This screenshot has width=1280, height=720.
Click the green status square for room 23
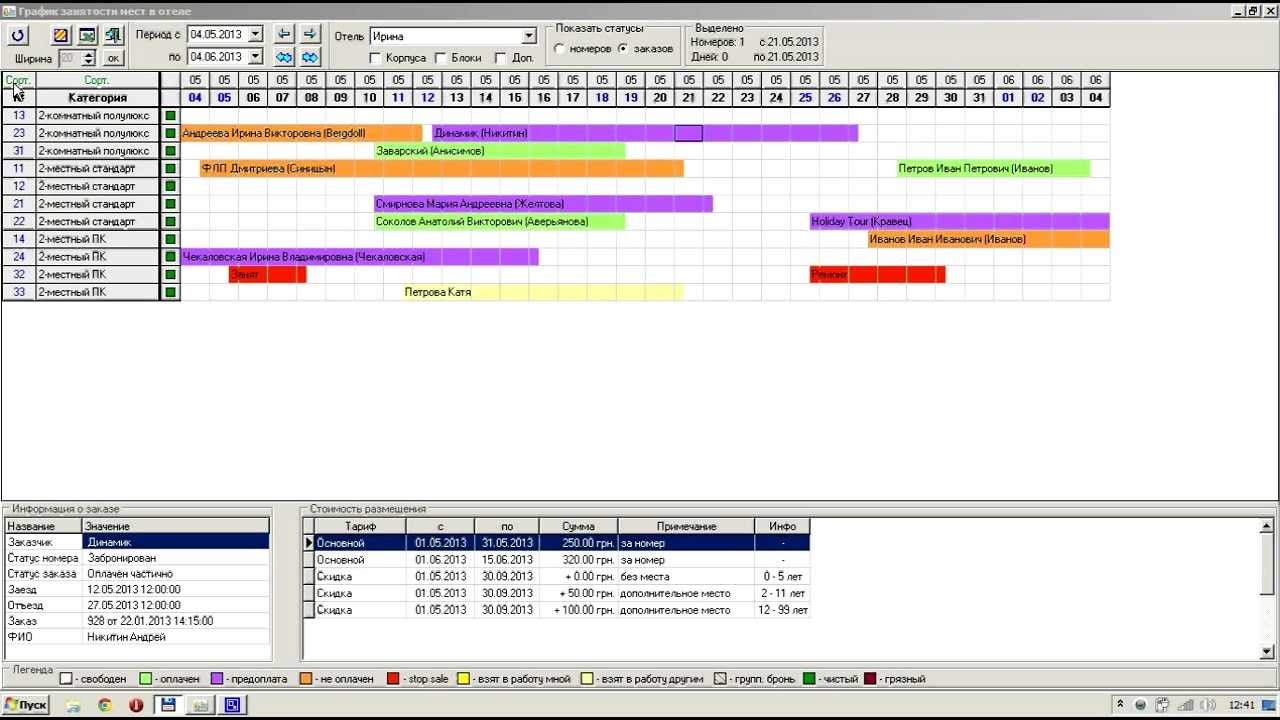[170, 133]
